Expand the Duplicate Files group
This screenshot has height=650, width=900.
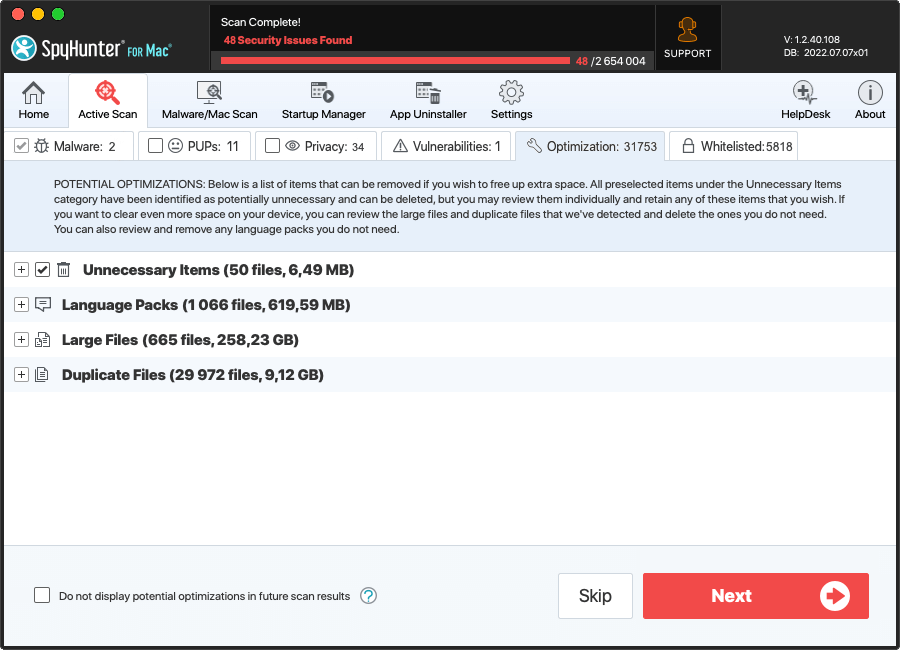click(21, 375)
